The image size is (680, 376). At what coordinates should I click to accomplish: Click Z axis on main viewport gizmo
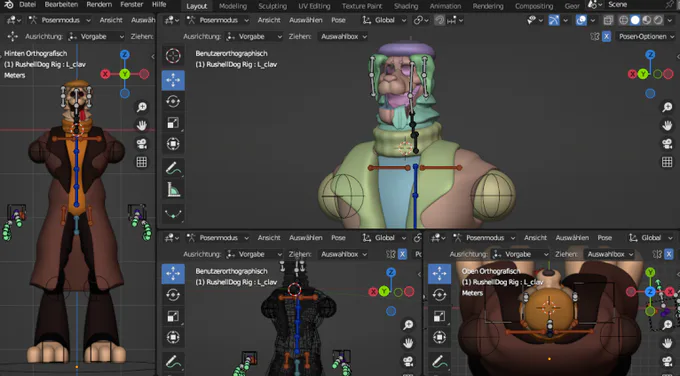650,55
